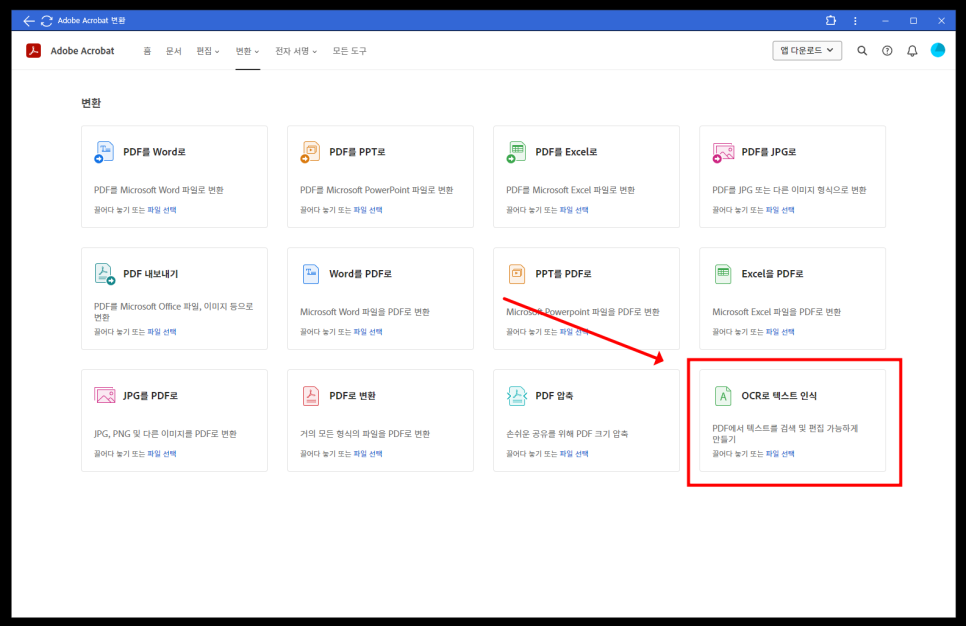Select file link in Excel을 PDF로 card
966x626 pixels.
[x=780, y=332]
